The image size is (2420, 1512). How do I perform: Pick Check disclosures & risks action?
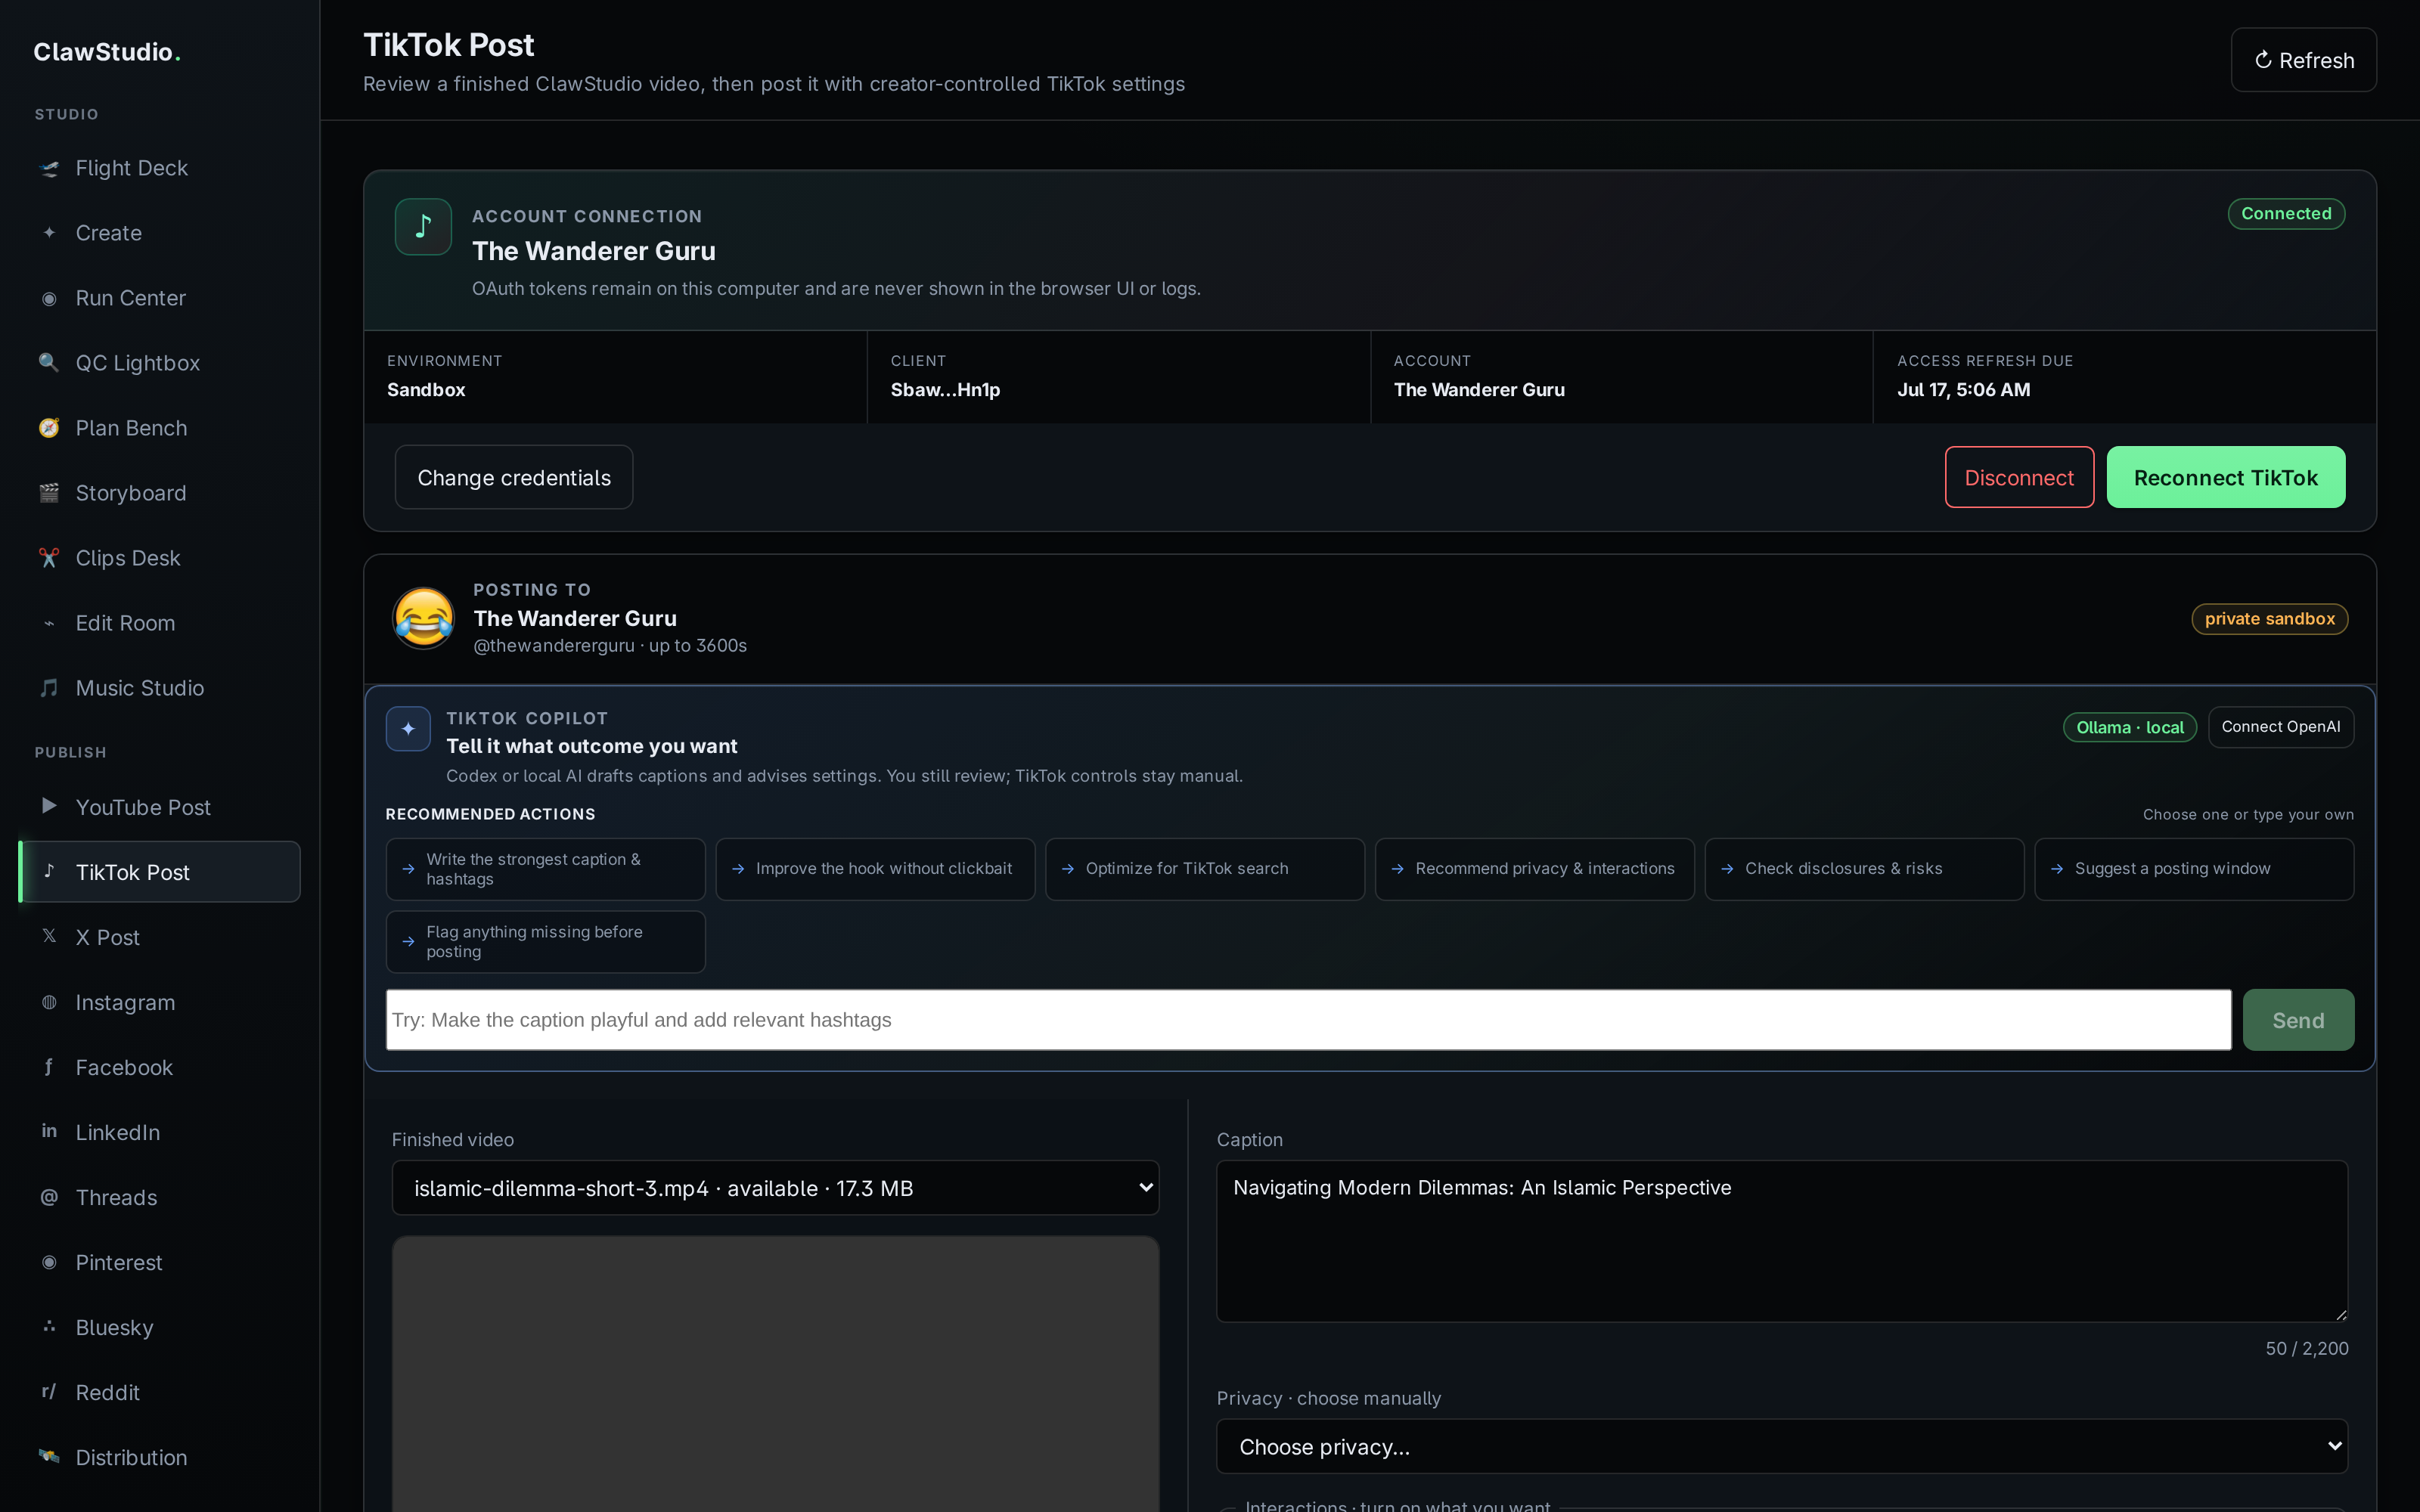[x=1864, y=869]
